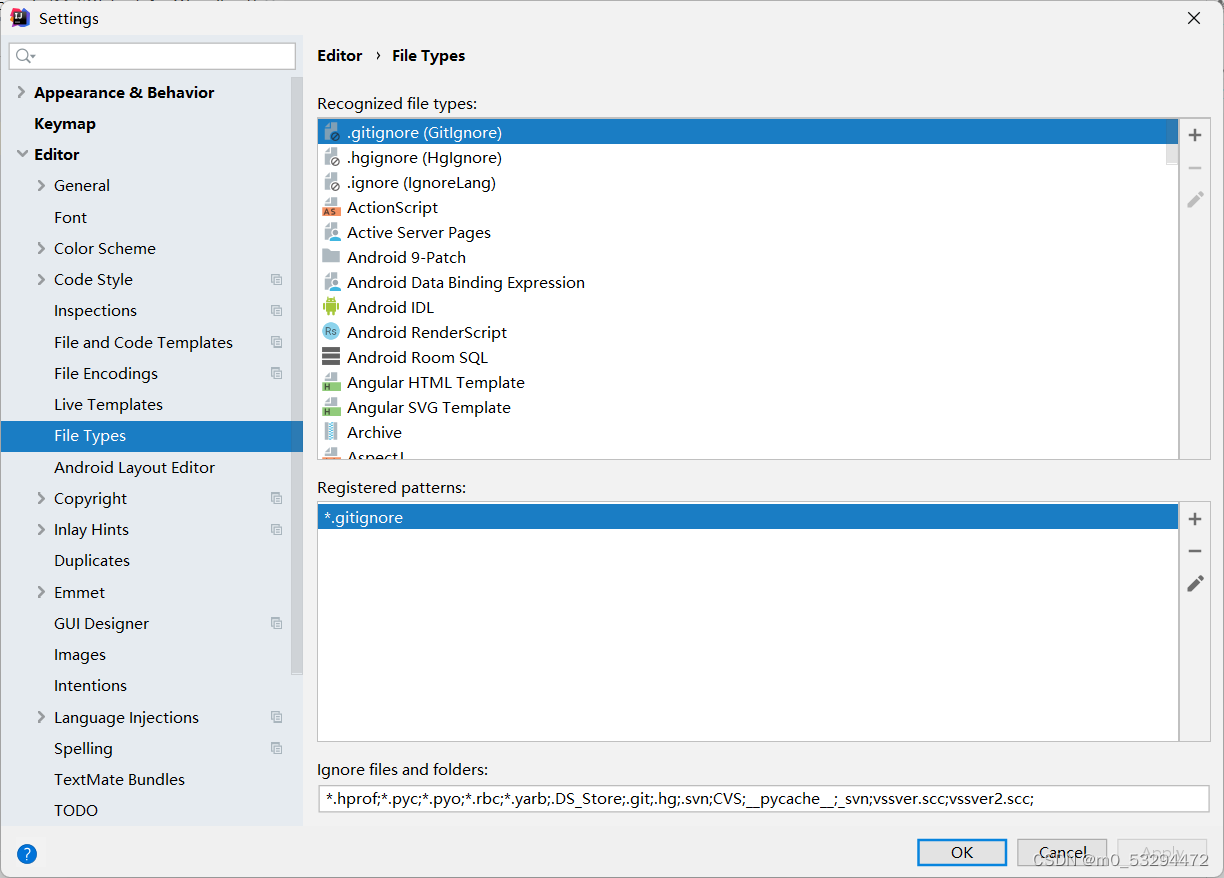This screenshot has height=878, width=1224.
Task: Click the Apply button
Action: [1163, 852]
